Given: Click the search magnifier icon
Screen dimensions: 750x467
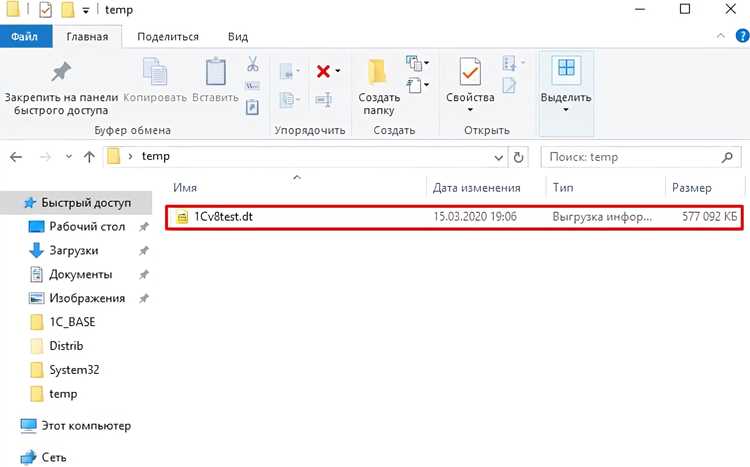Looking at the screenshot, I should click(727, 157).
